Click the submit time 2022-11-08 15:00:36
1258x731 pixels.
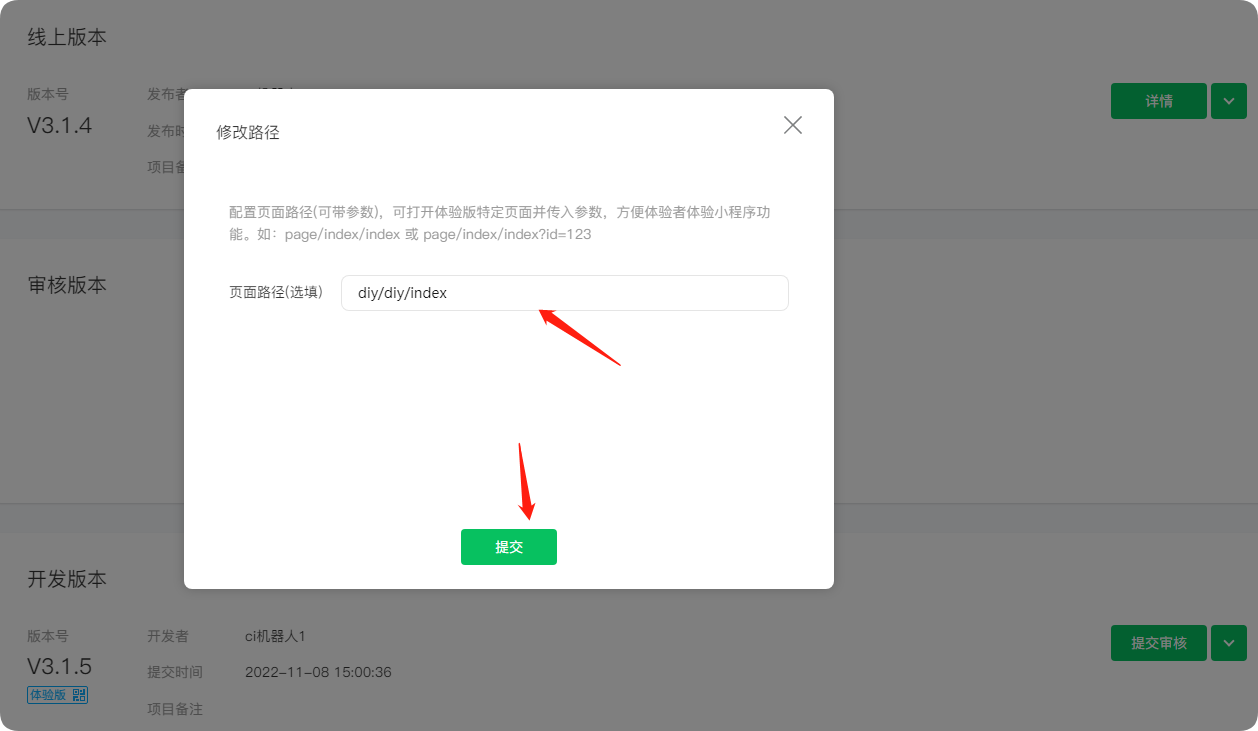[318, 672]
